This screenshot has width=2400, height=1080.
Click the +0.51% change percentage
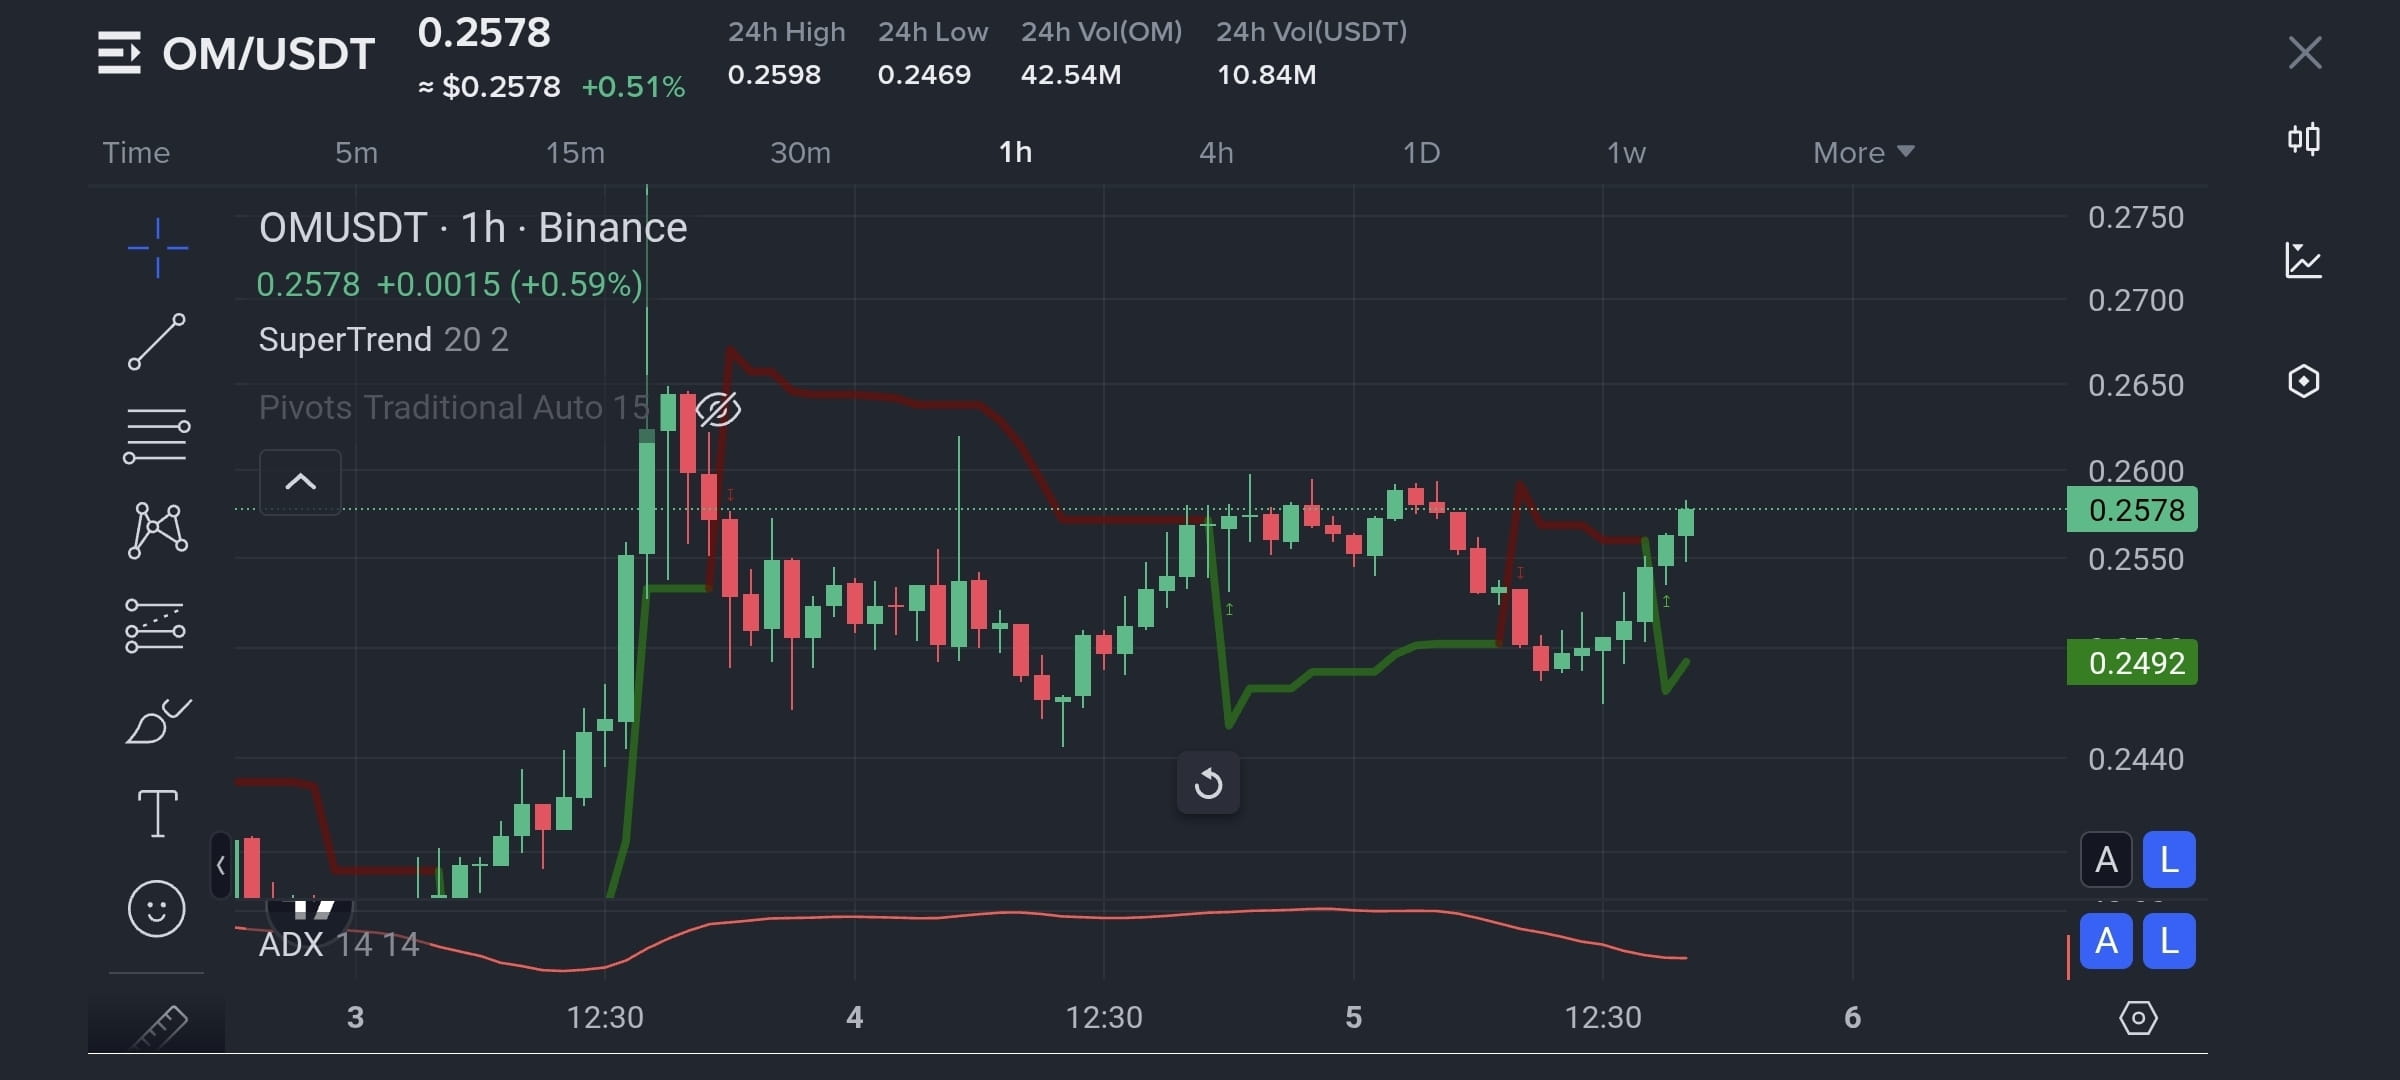[x=633, y=87]
